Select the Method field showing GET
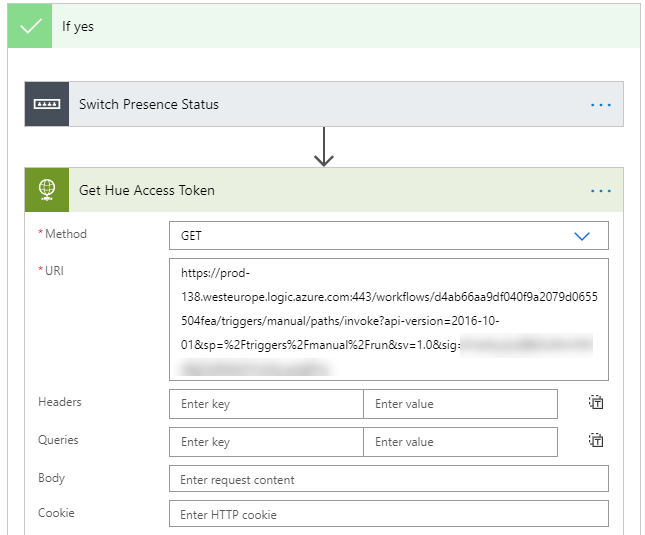The image size is (645, 535). point(370,236)
